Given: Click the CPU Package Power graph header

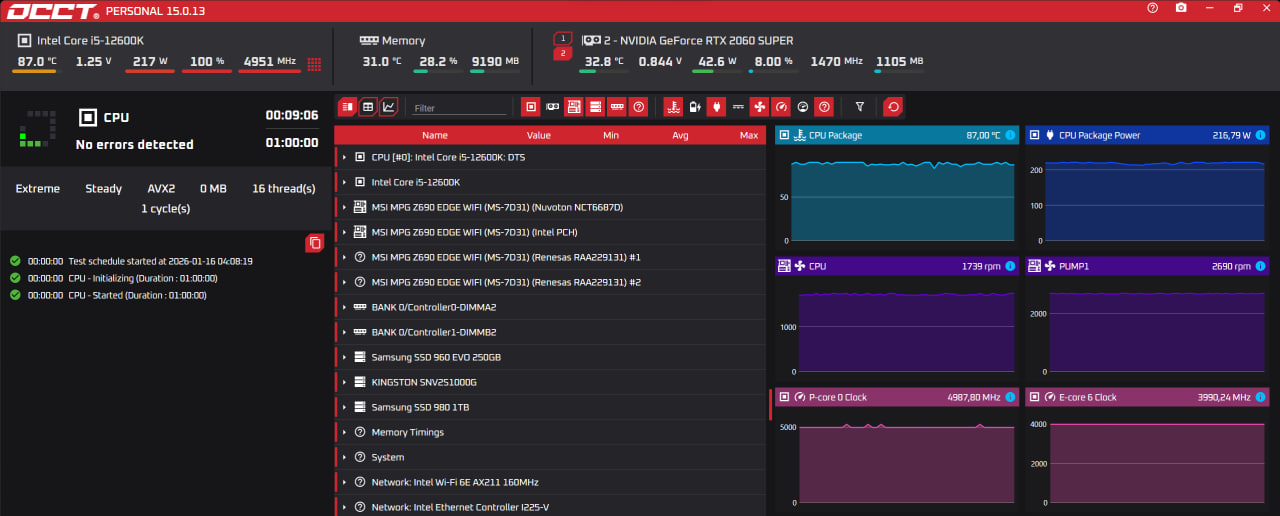Looking at the screenshot, I should coord(1147,135).
